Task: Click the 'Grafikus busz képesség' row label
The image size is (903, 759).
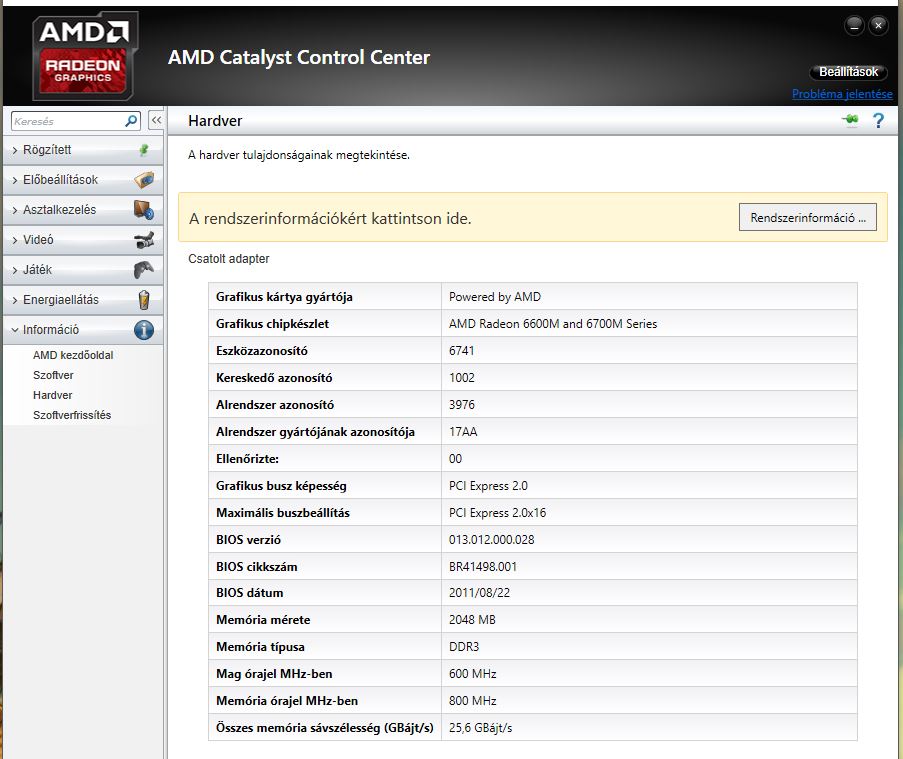Action: (281, 486)
